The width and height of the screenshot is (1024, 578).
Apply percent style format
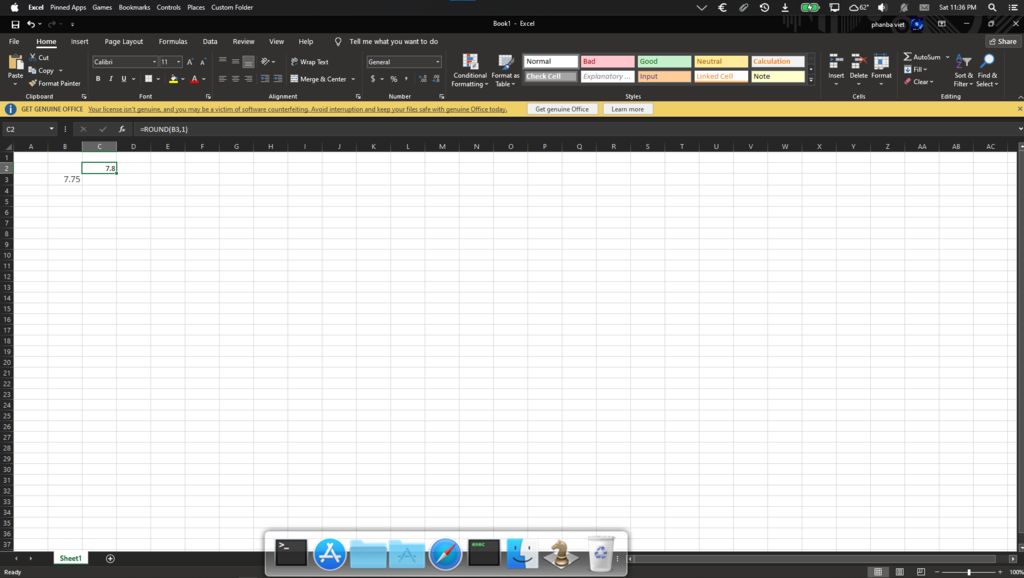394,79
